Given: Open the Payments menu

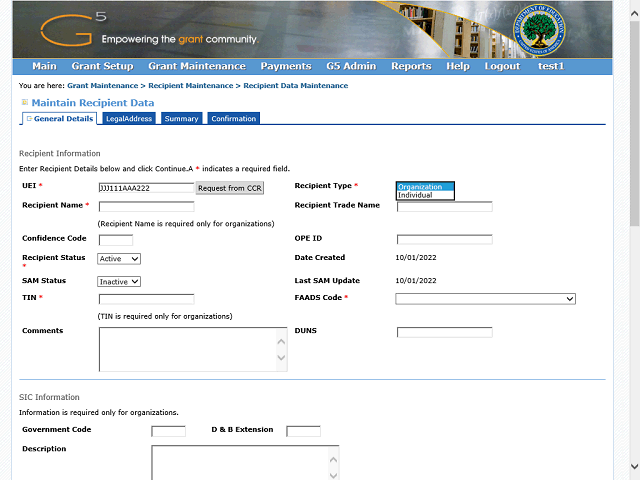Looking at the screenshot, I should (286, 66).
